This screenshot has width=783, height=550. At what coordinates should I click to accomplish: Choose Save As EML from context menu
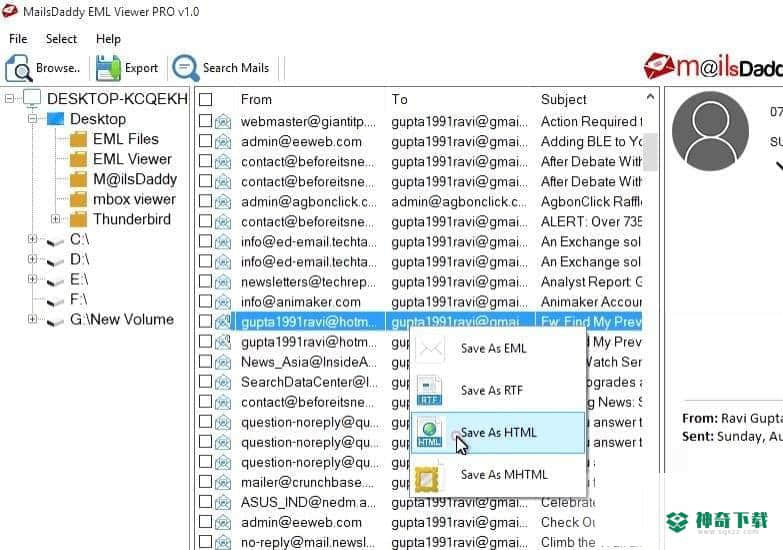[x=498, y=348]
